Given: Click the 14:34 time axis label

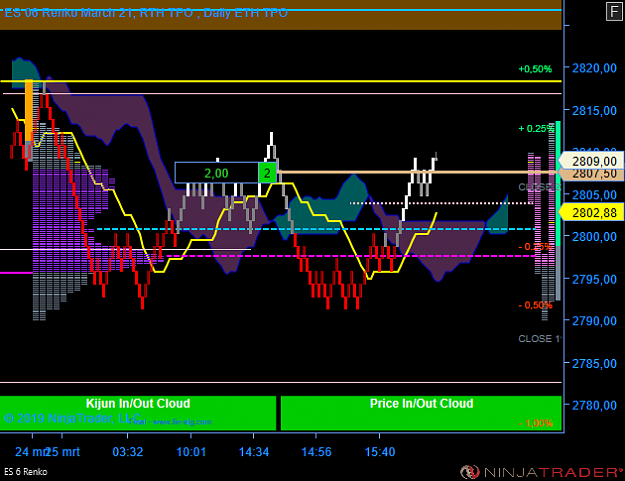Looking at the screenshot, I should click(x=254, y=452).
